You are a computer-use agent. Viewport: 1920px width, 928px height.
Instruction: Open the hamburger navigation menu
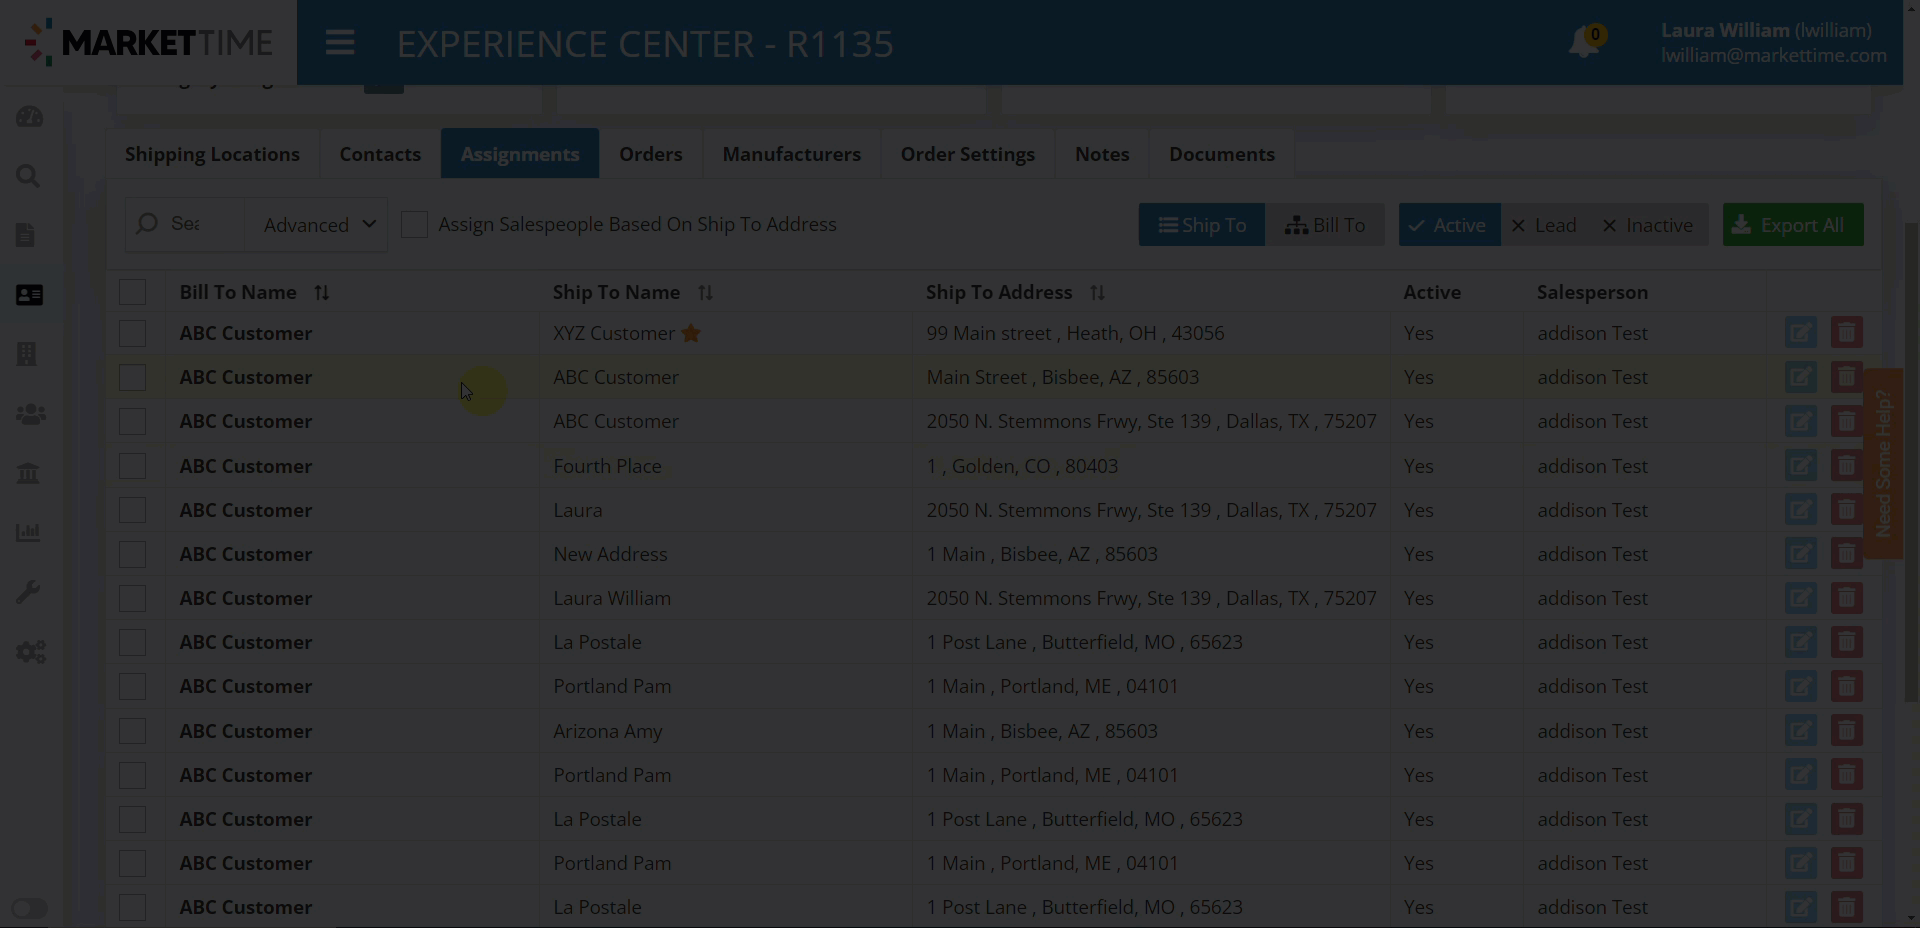pos(340,43)
